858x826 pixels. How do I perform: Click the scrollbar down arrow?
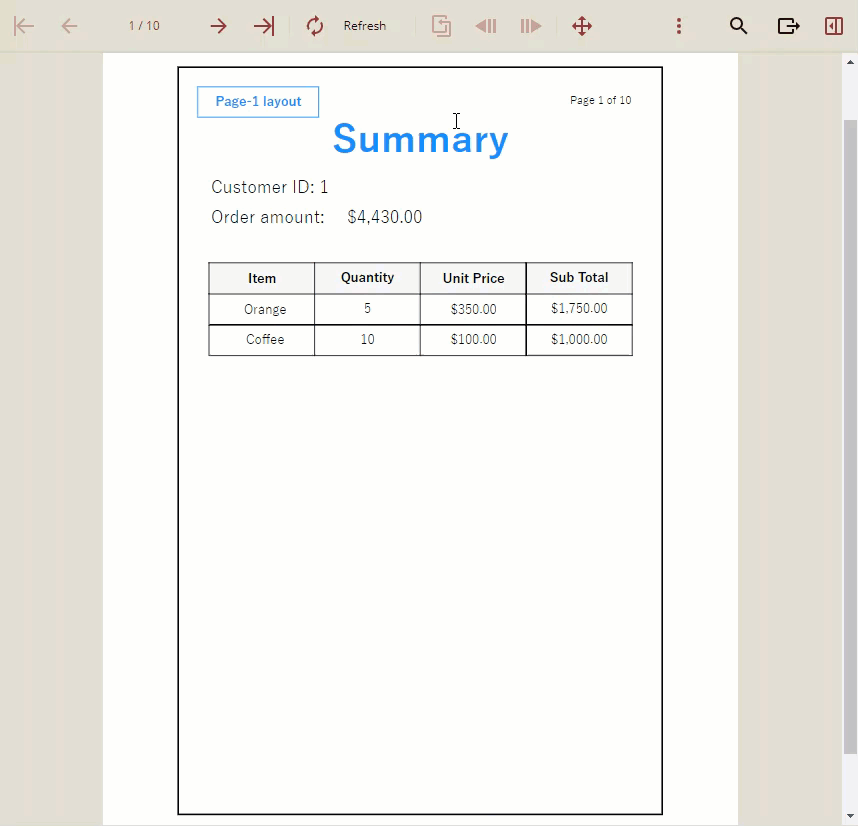tap(850, 817)
